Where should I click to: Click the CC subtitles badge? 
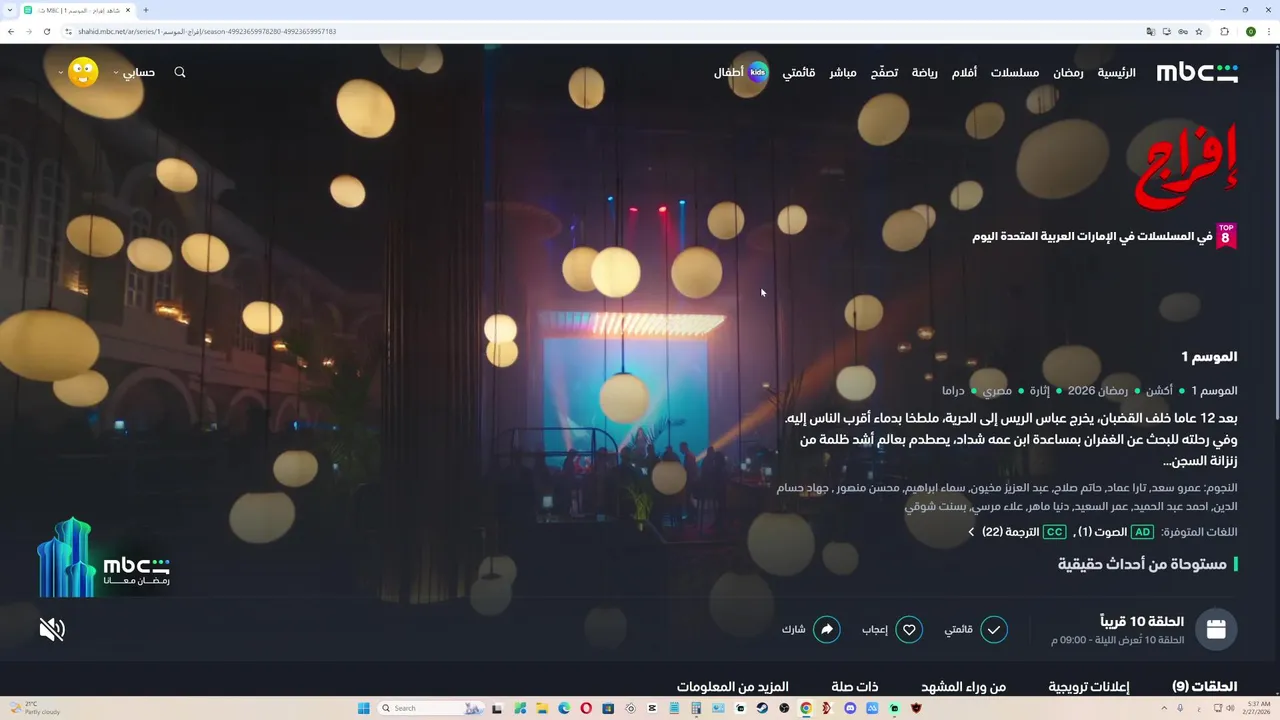1054,532
